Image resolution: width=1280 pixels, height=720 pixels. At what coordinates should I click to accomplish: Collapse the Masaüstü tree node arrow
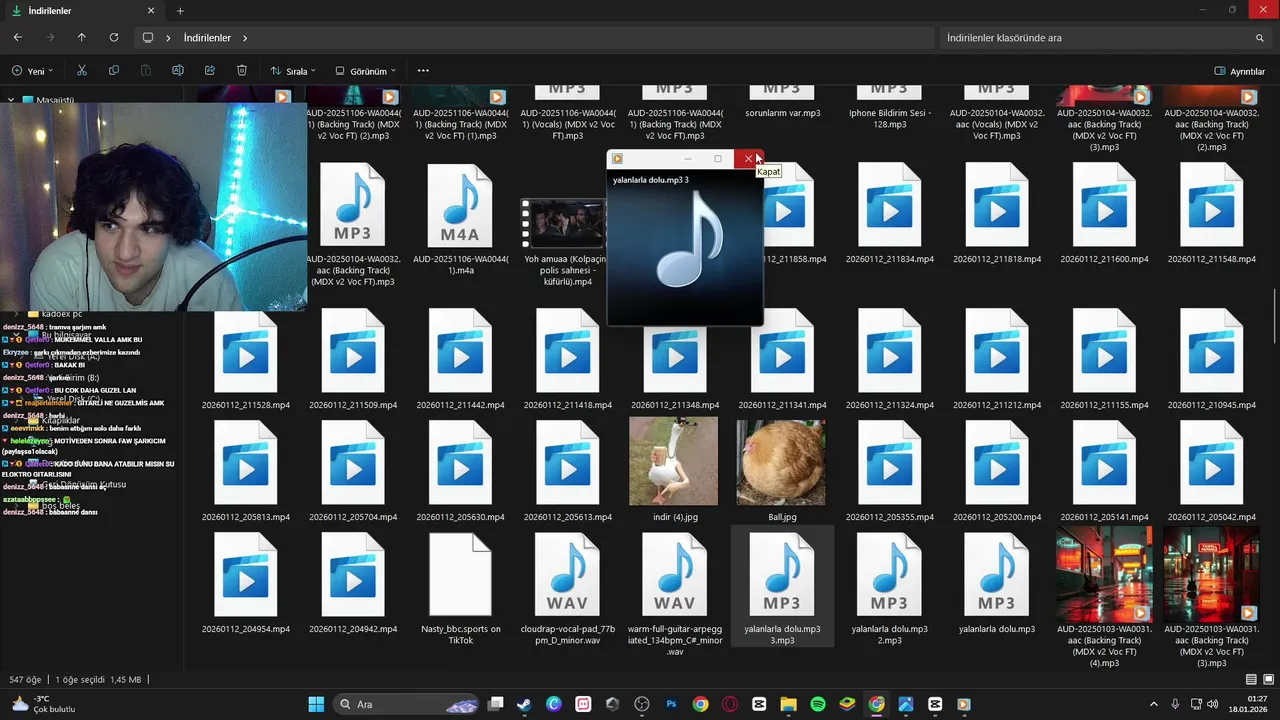pos(11,101)
